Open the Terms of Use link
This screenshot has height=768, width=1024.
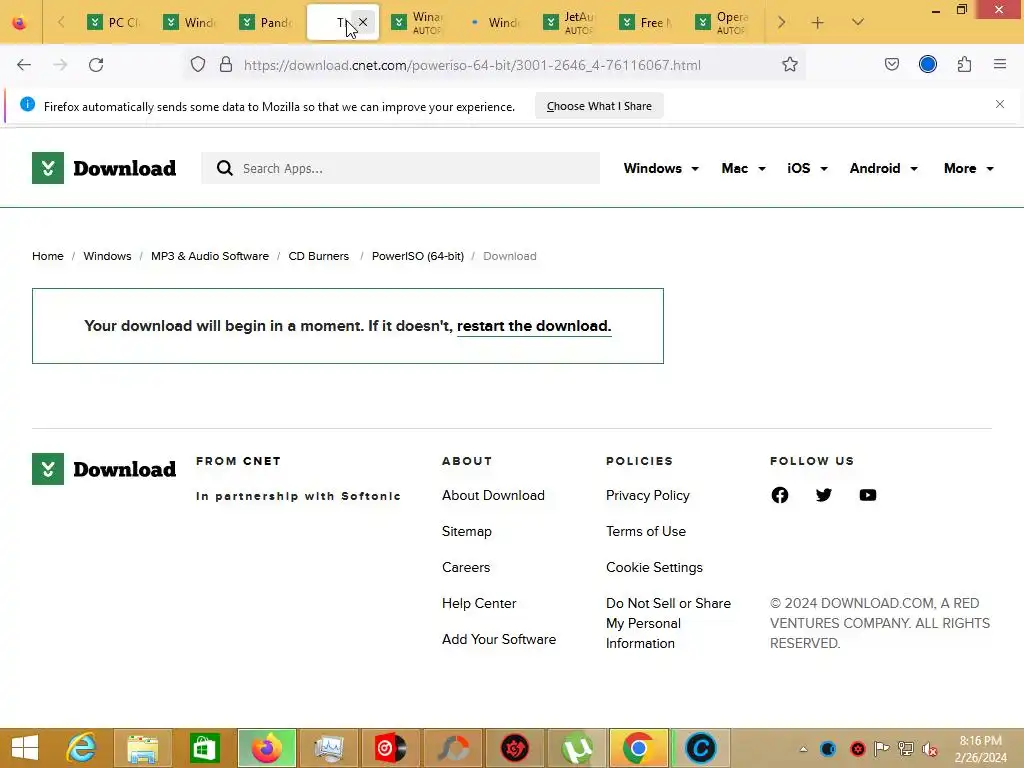click(645, 532)
